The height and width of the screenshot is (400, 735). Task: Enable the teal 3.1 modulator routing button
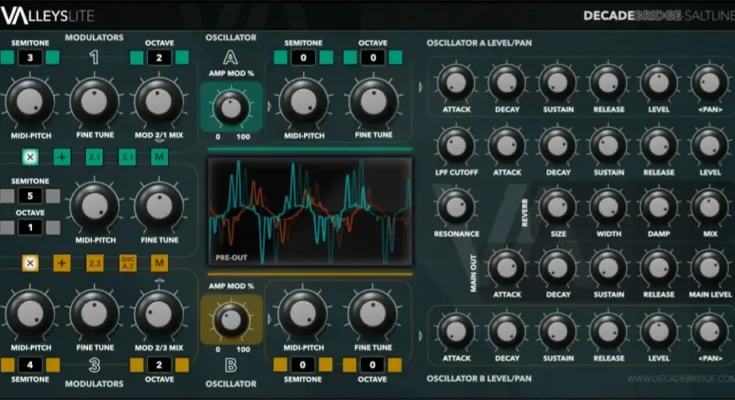[x=127, y=157]
